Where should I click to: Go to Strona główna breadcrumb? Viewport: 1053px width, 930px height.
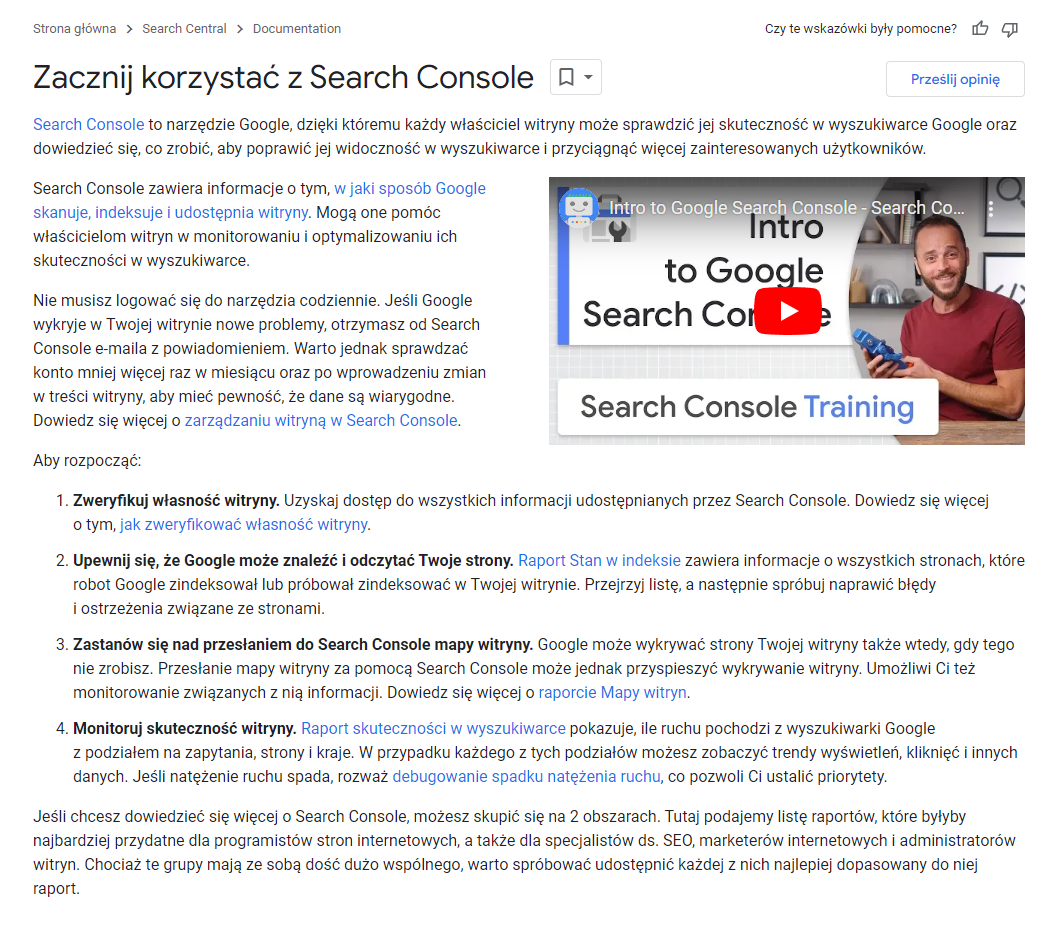75,29
